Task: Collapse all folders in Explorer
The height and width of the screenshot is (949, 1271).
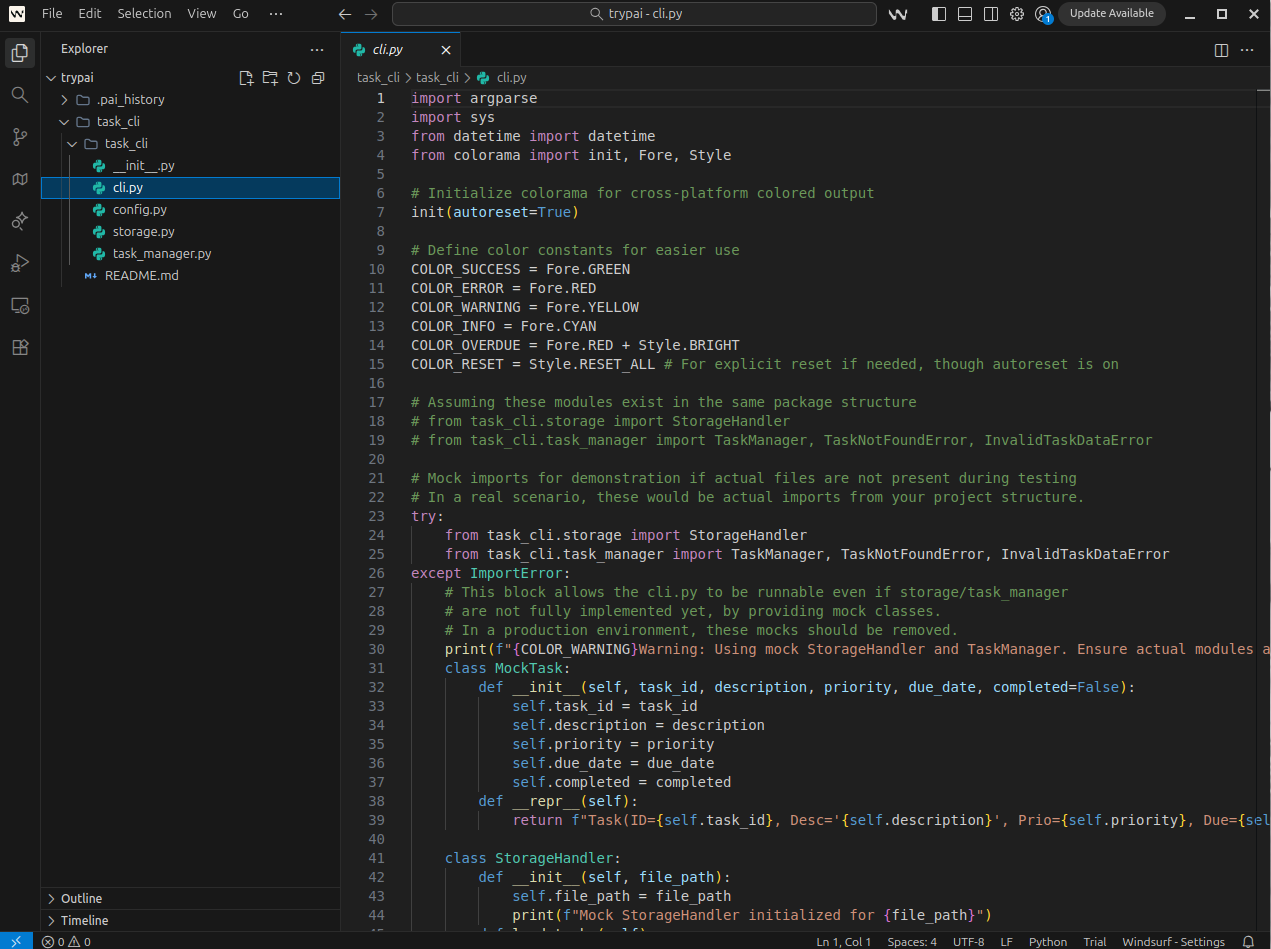Action: pos(318,78)
